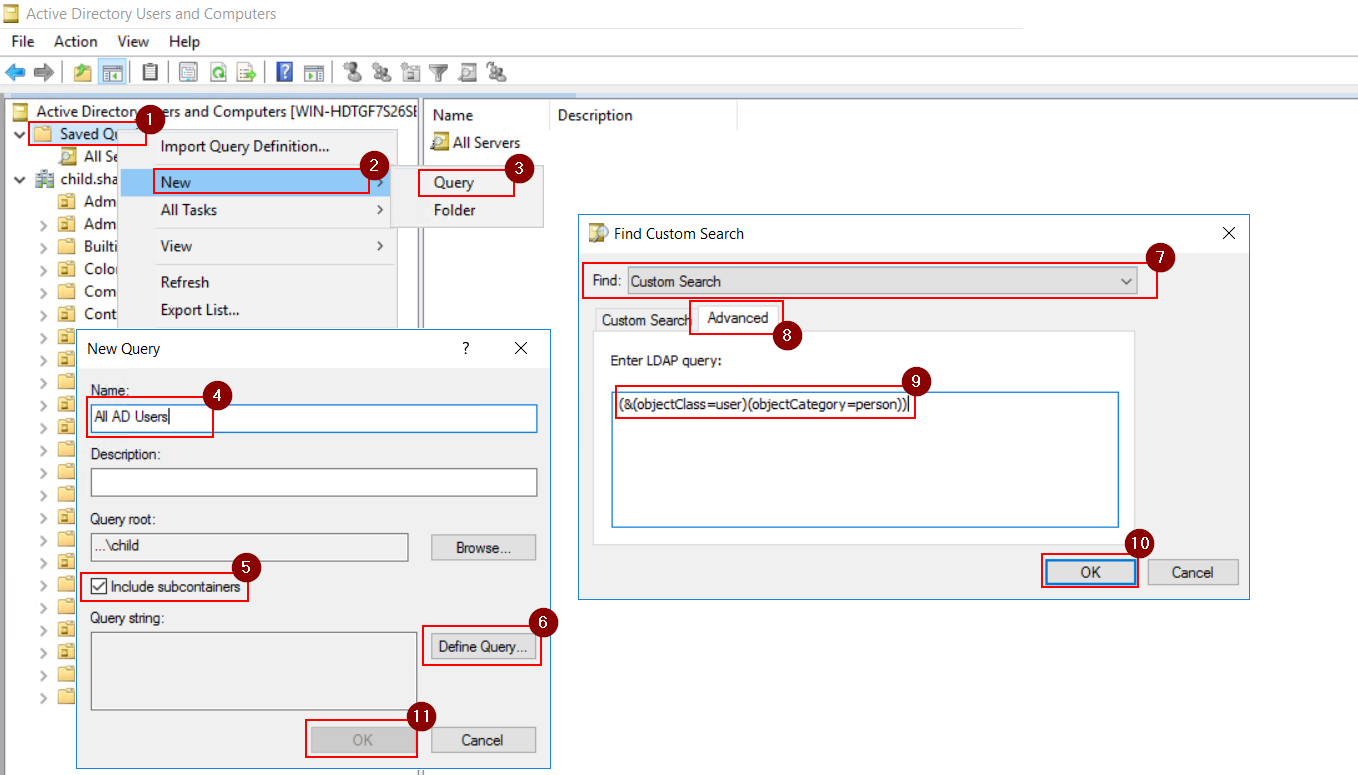The image size is (1358, 775).
Task: Click the Create New Organizational Unit icon
Action: tap(410, 72)
